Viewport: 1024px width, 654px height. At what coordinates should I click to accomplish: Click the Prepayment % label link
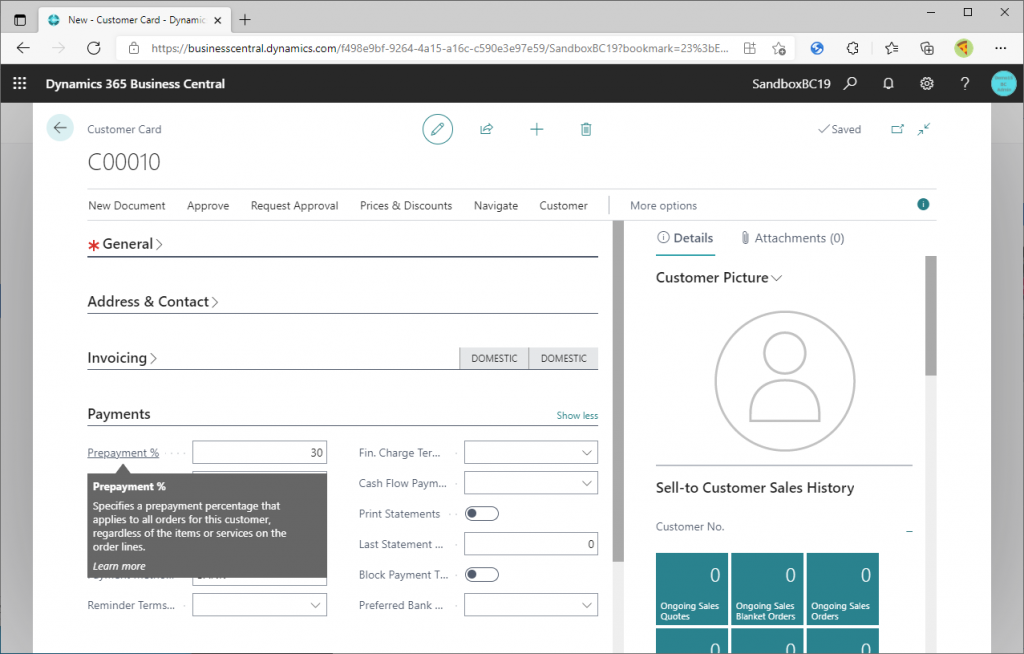coord(123,453)
